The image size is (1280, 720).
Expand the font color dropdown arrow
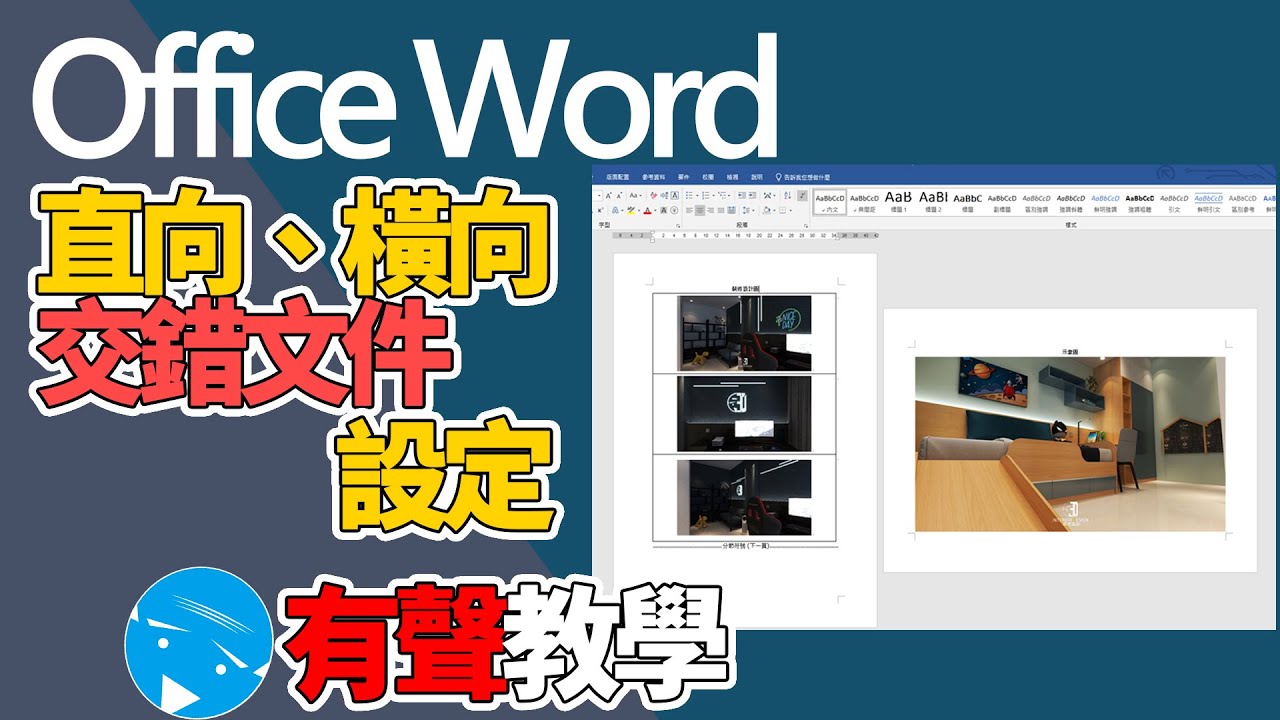point(655,210)
